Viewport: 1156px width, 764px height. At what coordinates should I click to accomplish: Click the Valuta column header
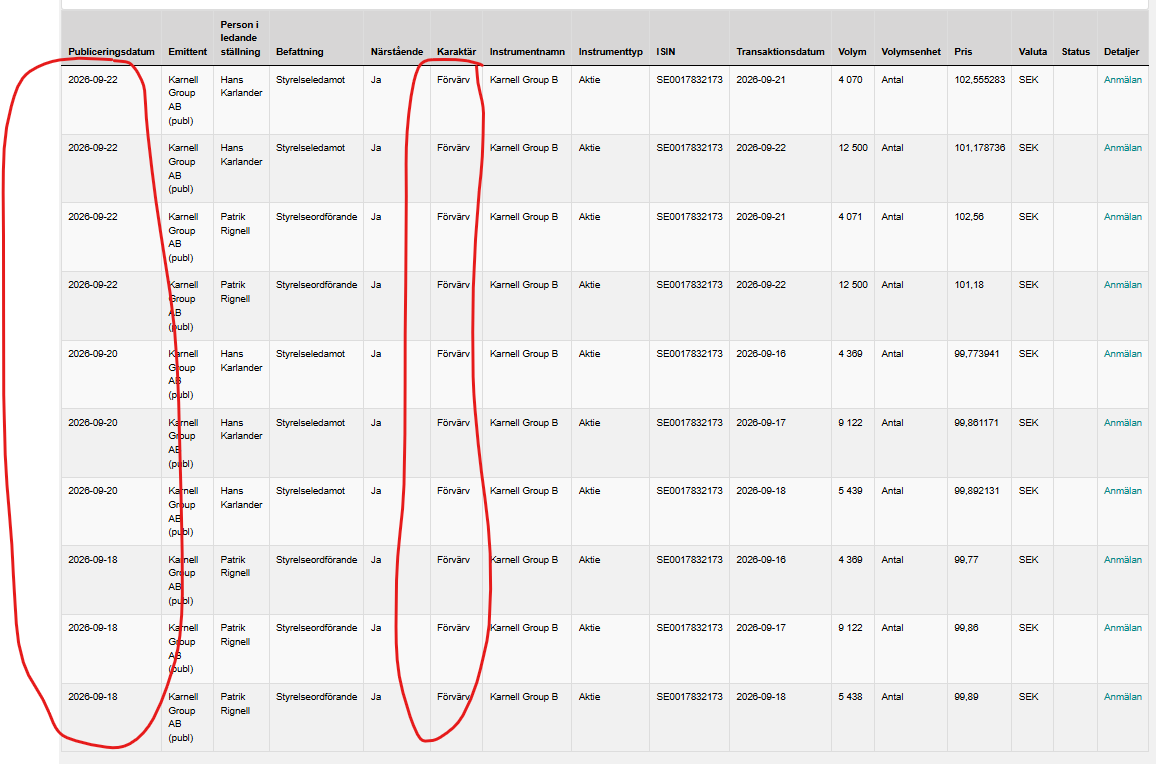click(1033, 52)
